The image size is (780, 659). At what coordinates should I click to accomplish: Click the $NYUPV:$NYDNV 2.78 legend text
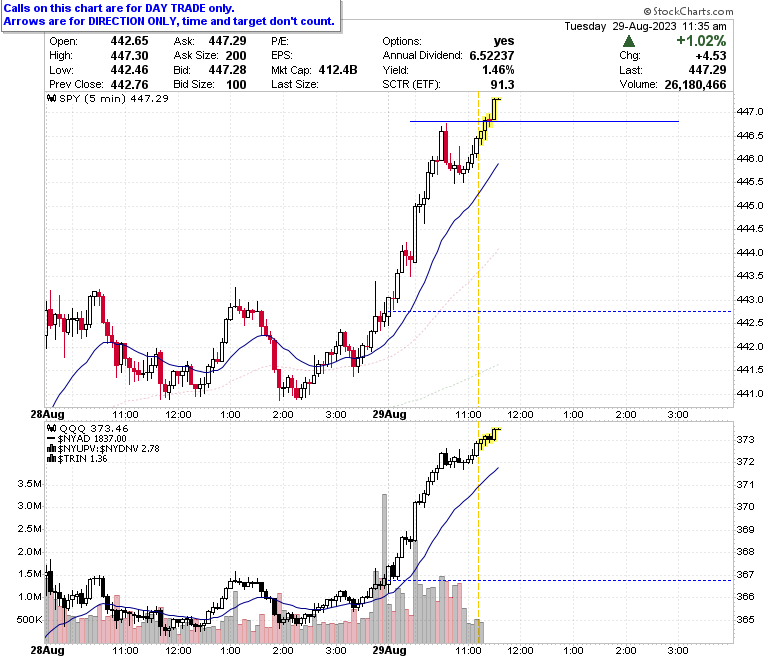pyautogui.click(x=108, y=449)
